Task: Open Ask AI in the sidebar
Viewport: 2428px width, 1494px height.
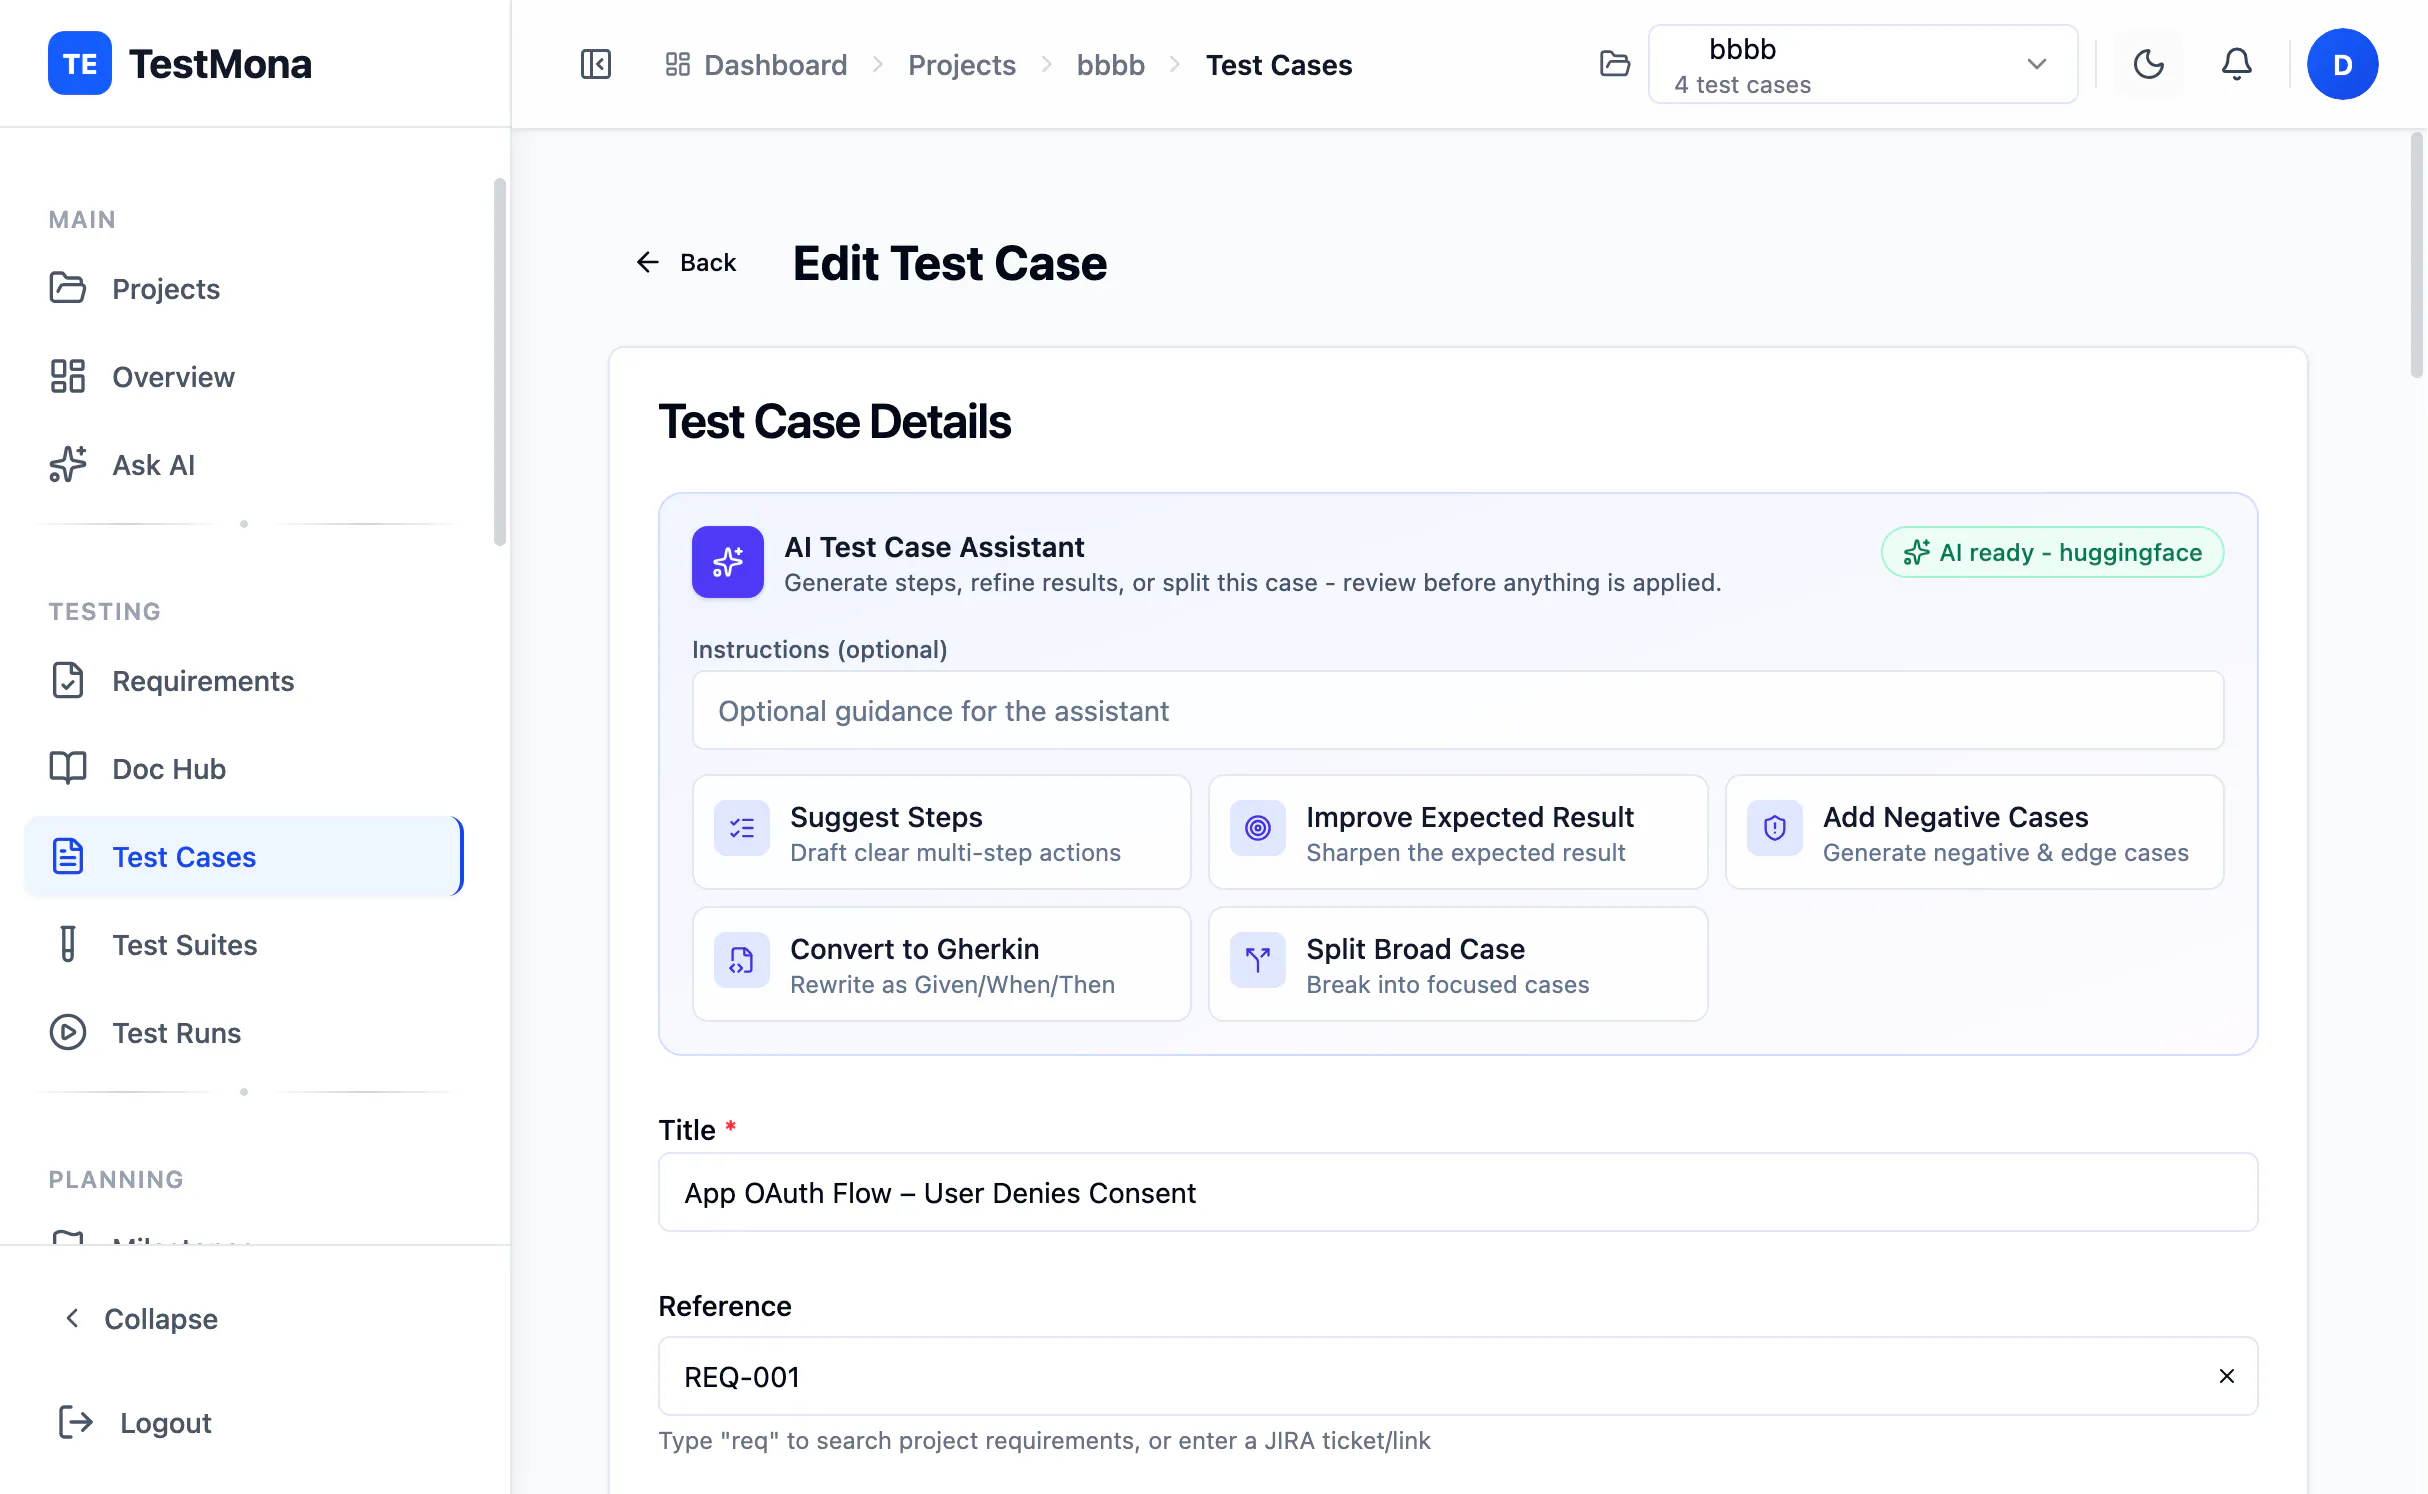Action: (x=244, y=465)
